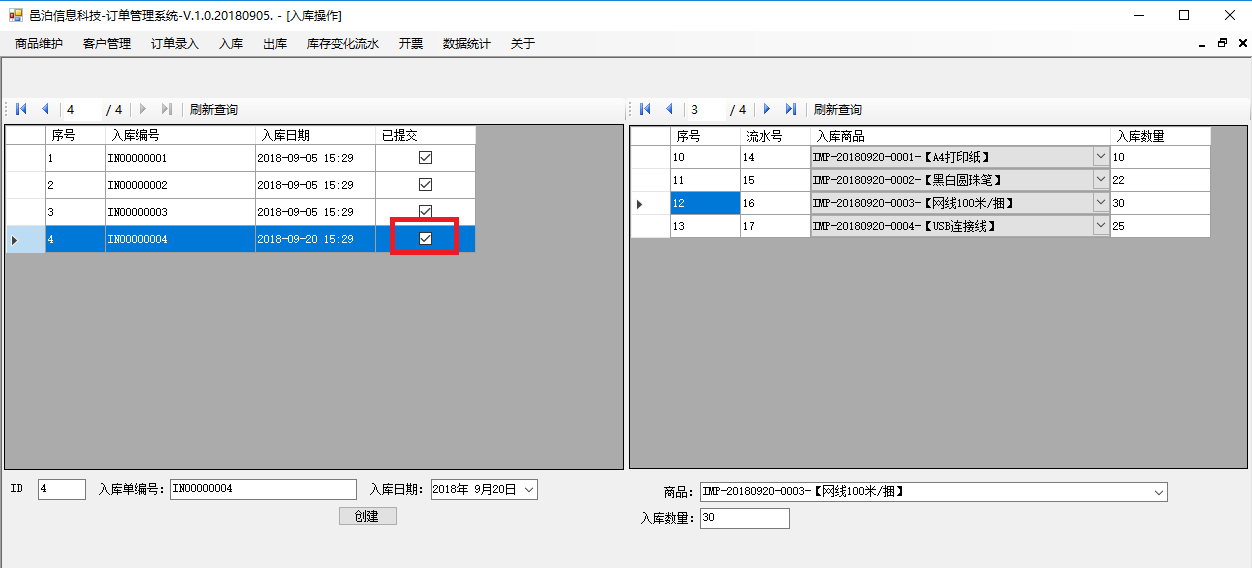The width and height of the screenshot is (1252, 568).
Task: Click the 创建 button
Action: point(368,516)
